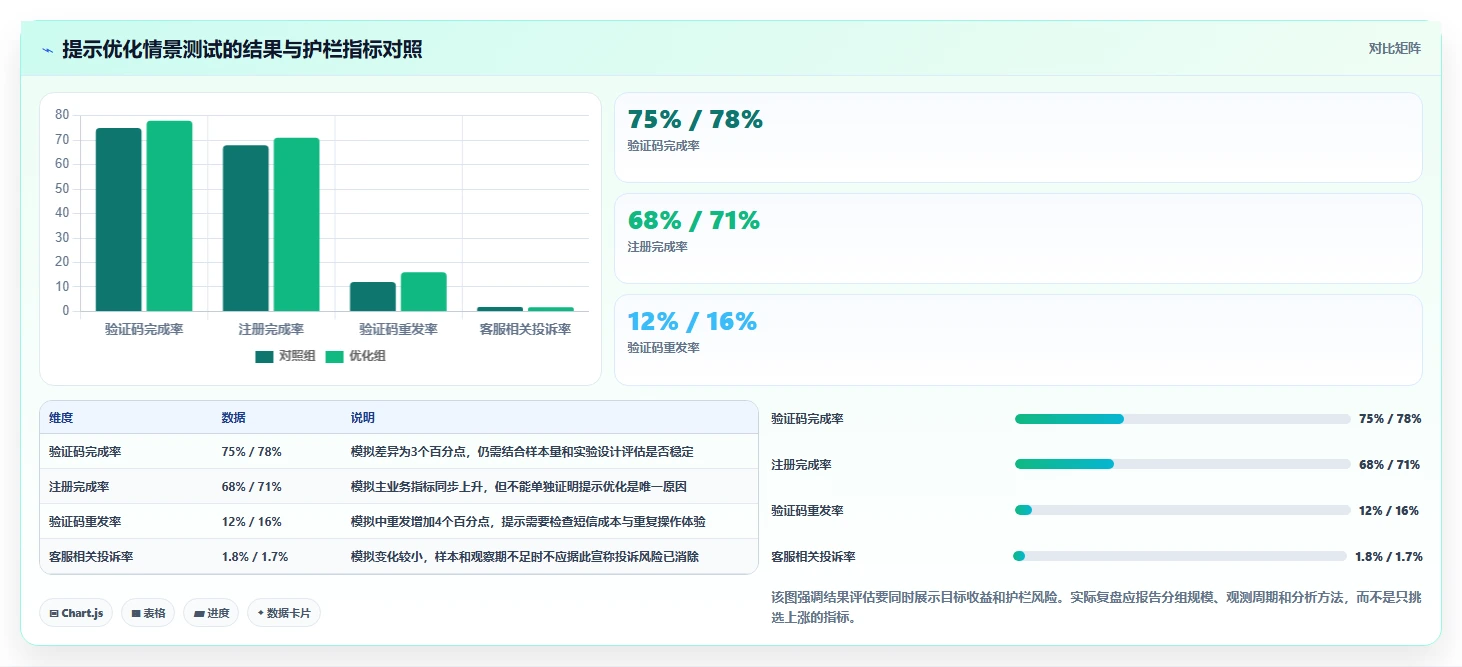Viewport: 1462px width, 667px height.
Task: Click the description starting 模拟中重发增加4个百分点
Action: 528,522
